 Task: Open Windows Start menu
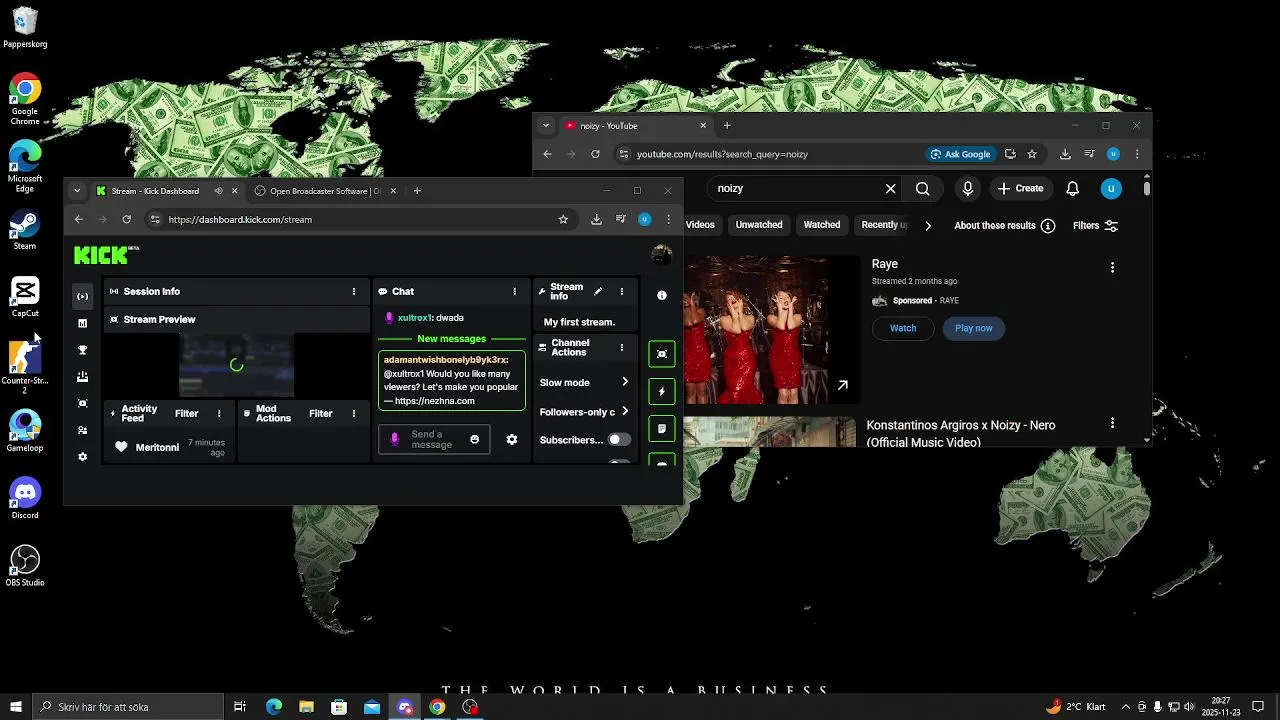pyautogui.click(x=15, y=707)
